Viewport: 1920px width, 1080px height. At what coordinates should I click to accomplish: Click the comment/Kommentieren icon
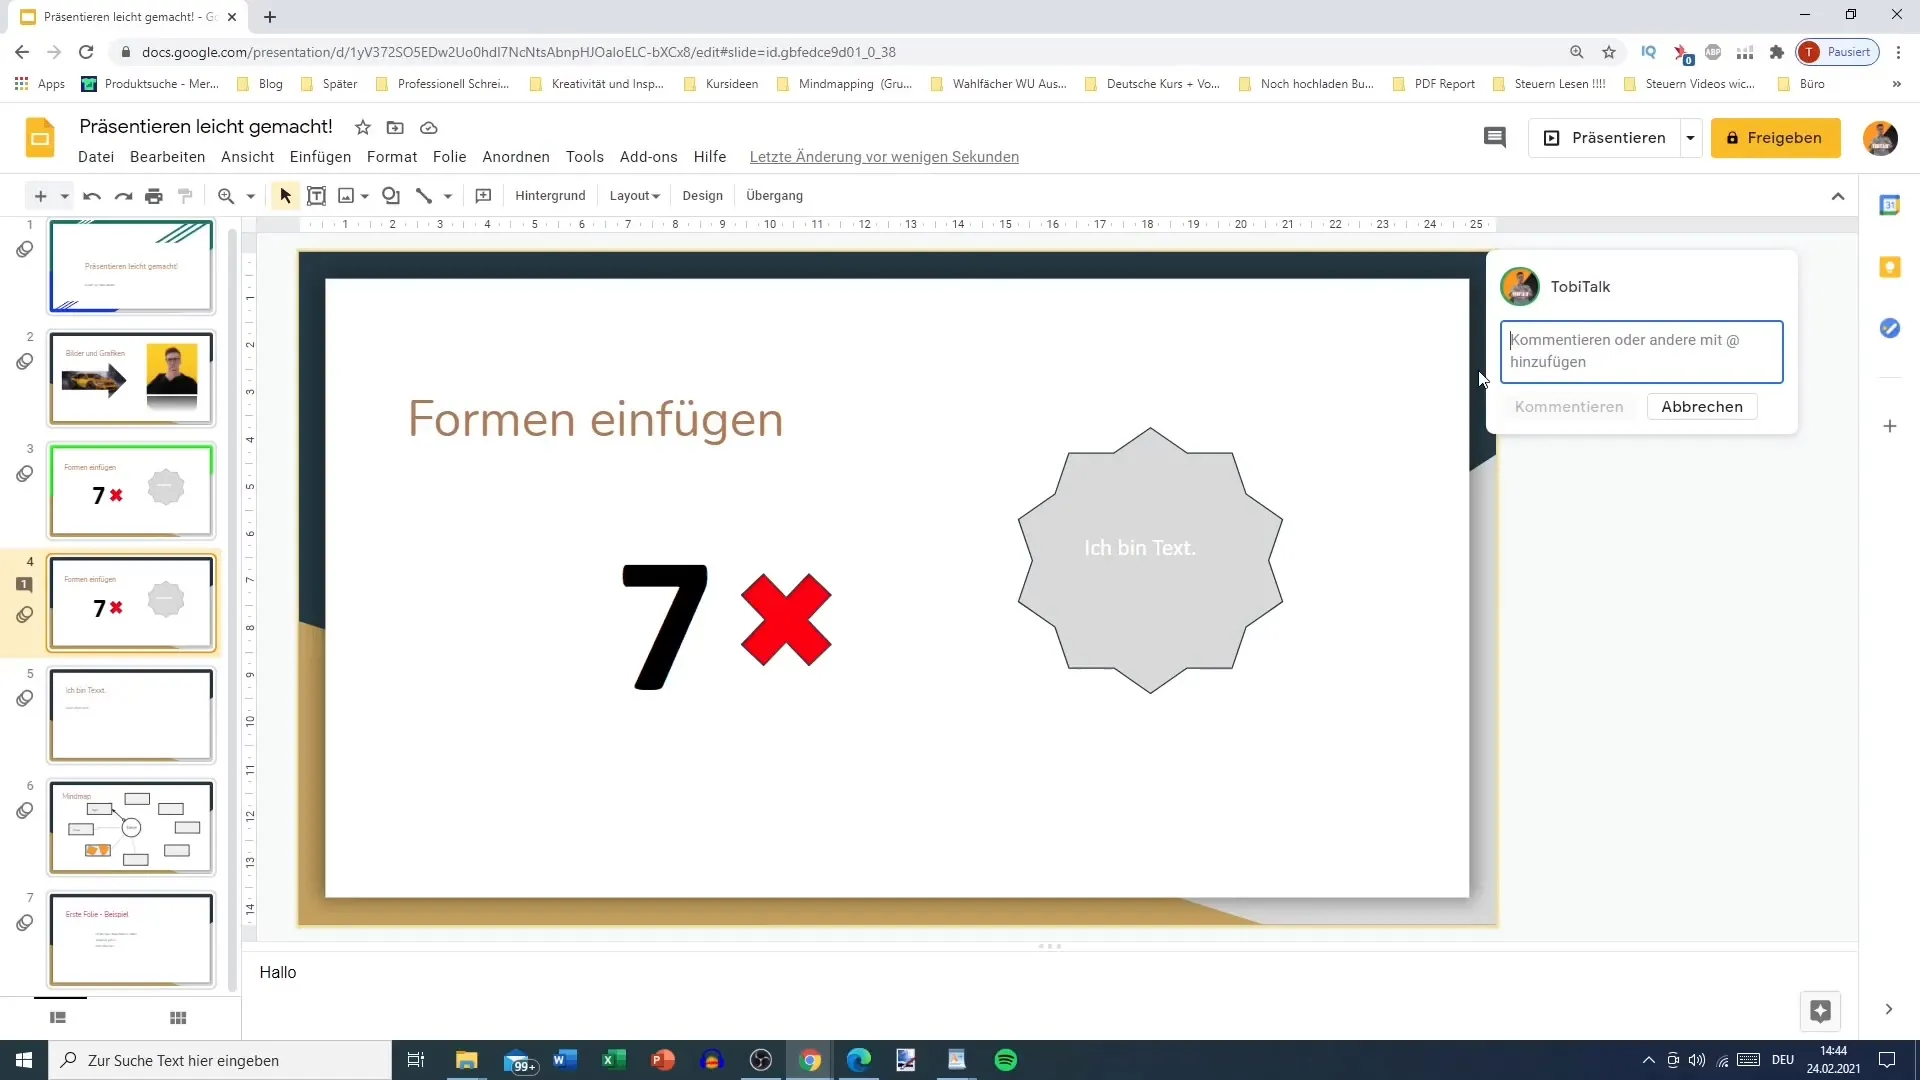(x=1495, y=137)
